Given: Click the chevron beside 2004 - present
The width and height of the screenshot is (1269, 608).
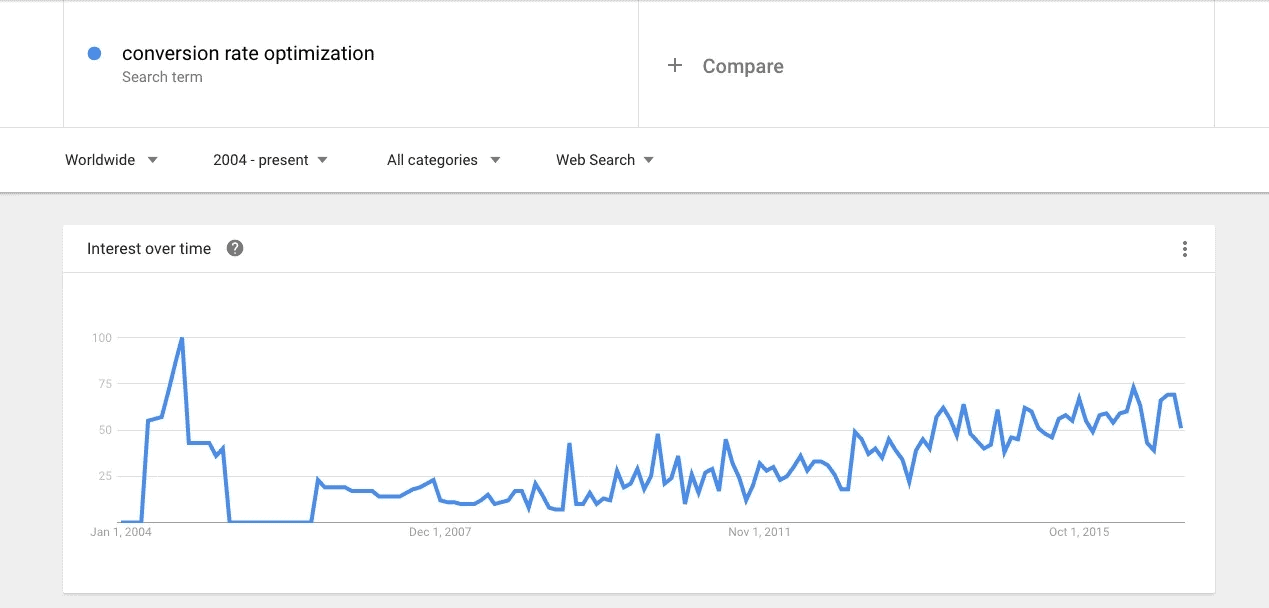Looking at the screenshot, I should pos(321,160).
